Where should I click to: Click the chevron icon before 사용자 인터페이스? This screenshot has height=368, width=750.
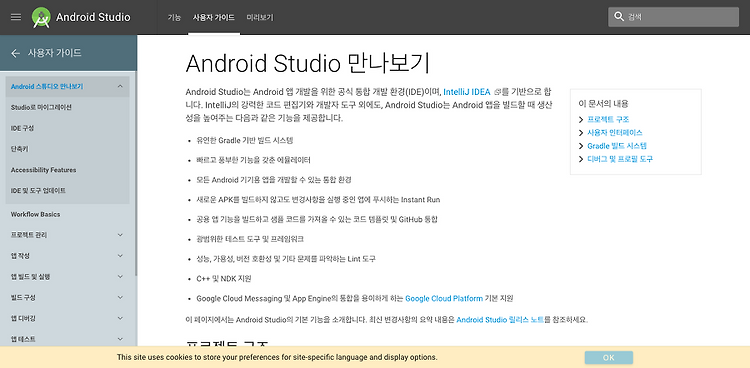[581, 133]
